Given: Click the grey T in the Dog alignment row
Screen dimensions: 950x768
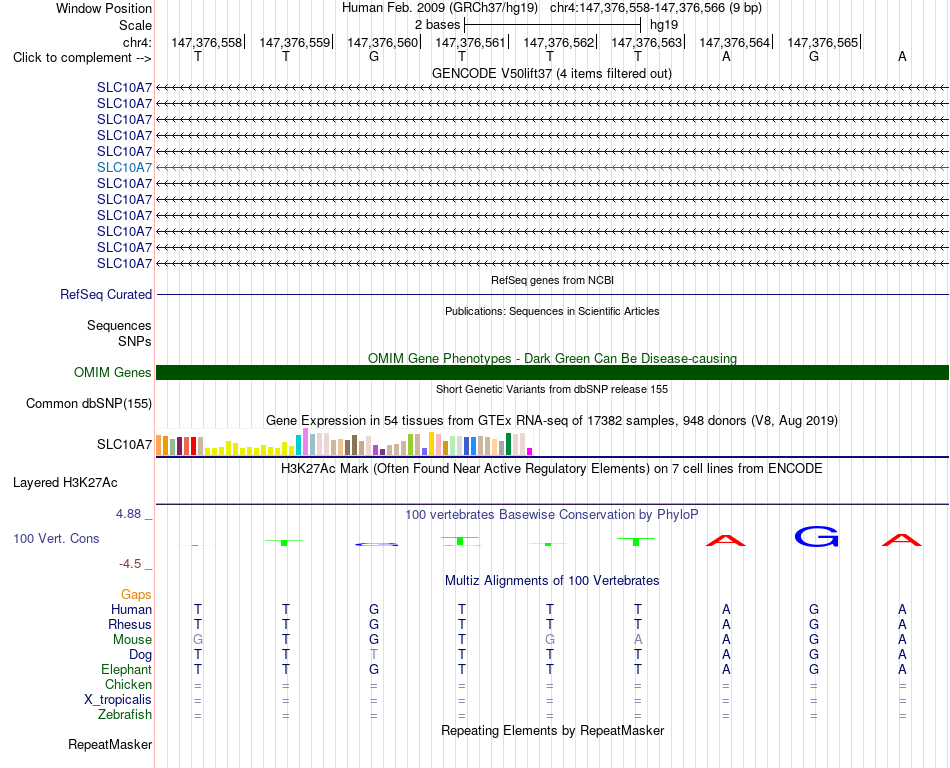Looking at the screenshot, I should click(374, 655).
